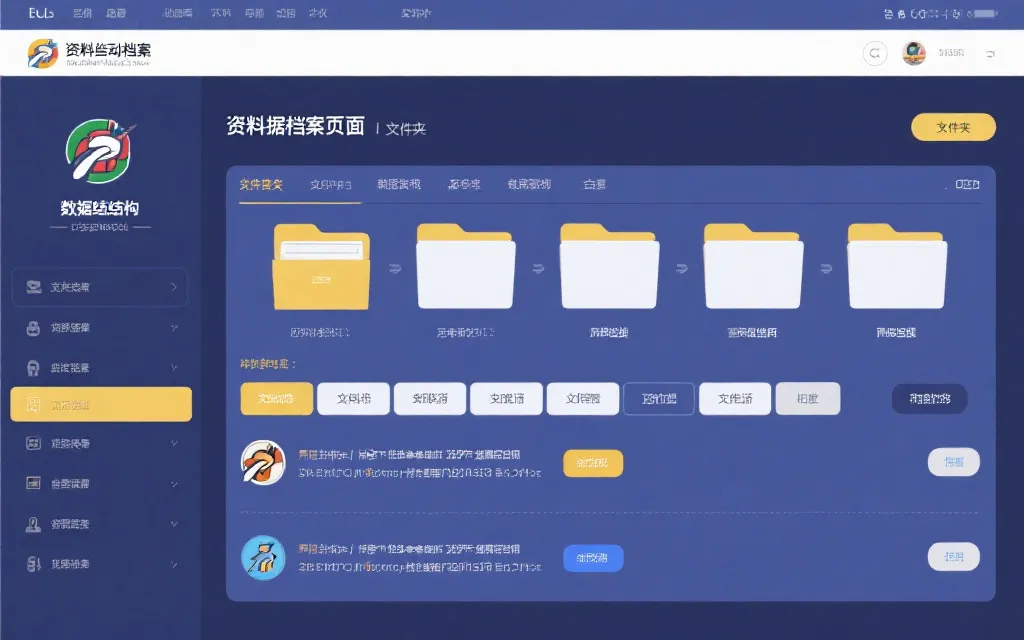Select the leftmost active tab

pyautogui.click(x=262, y=184)
